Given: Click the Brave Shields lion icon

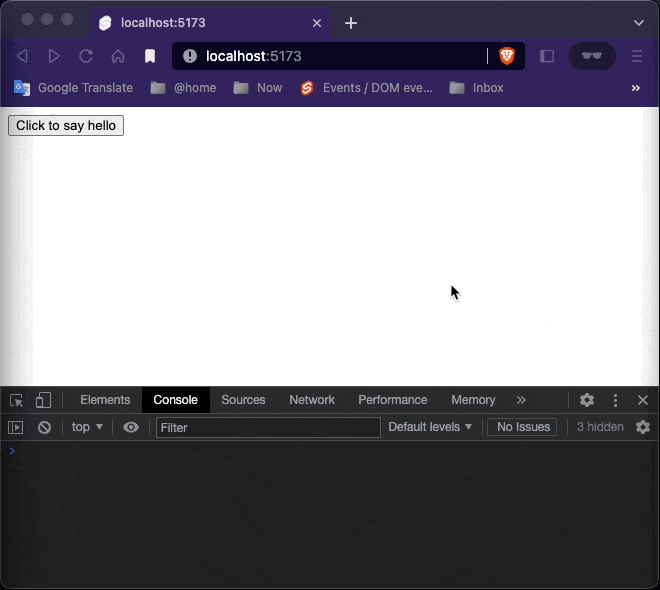Looking at the screenshot, I should point(507,56).
